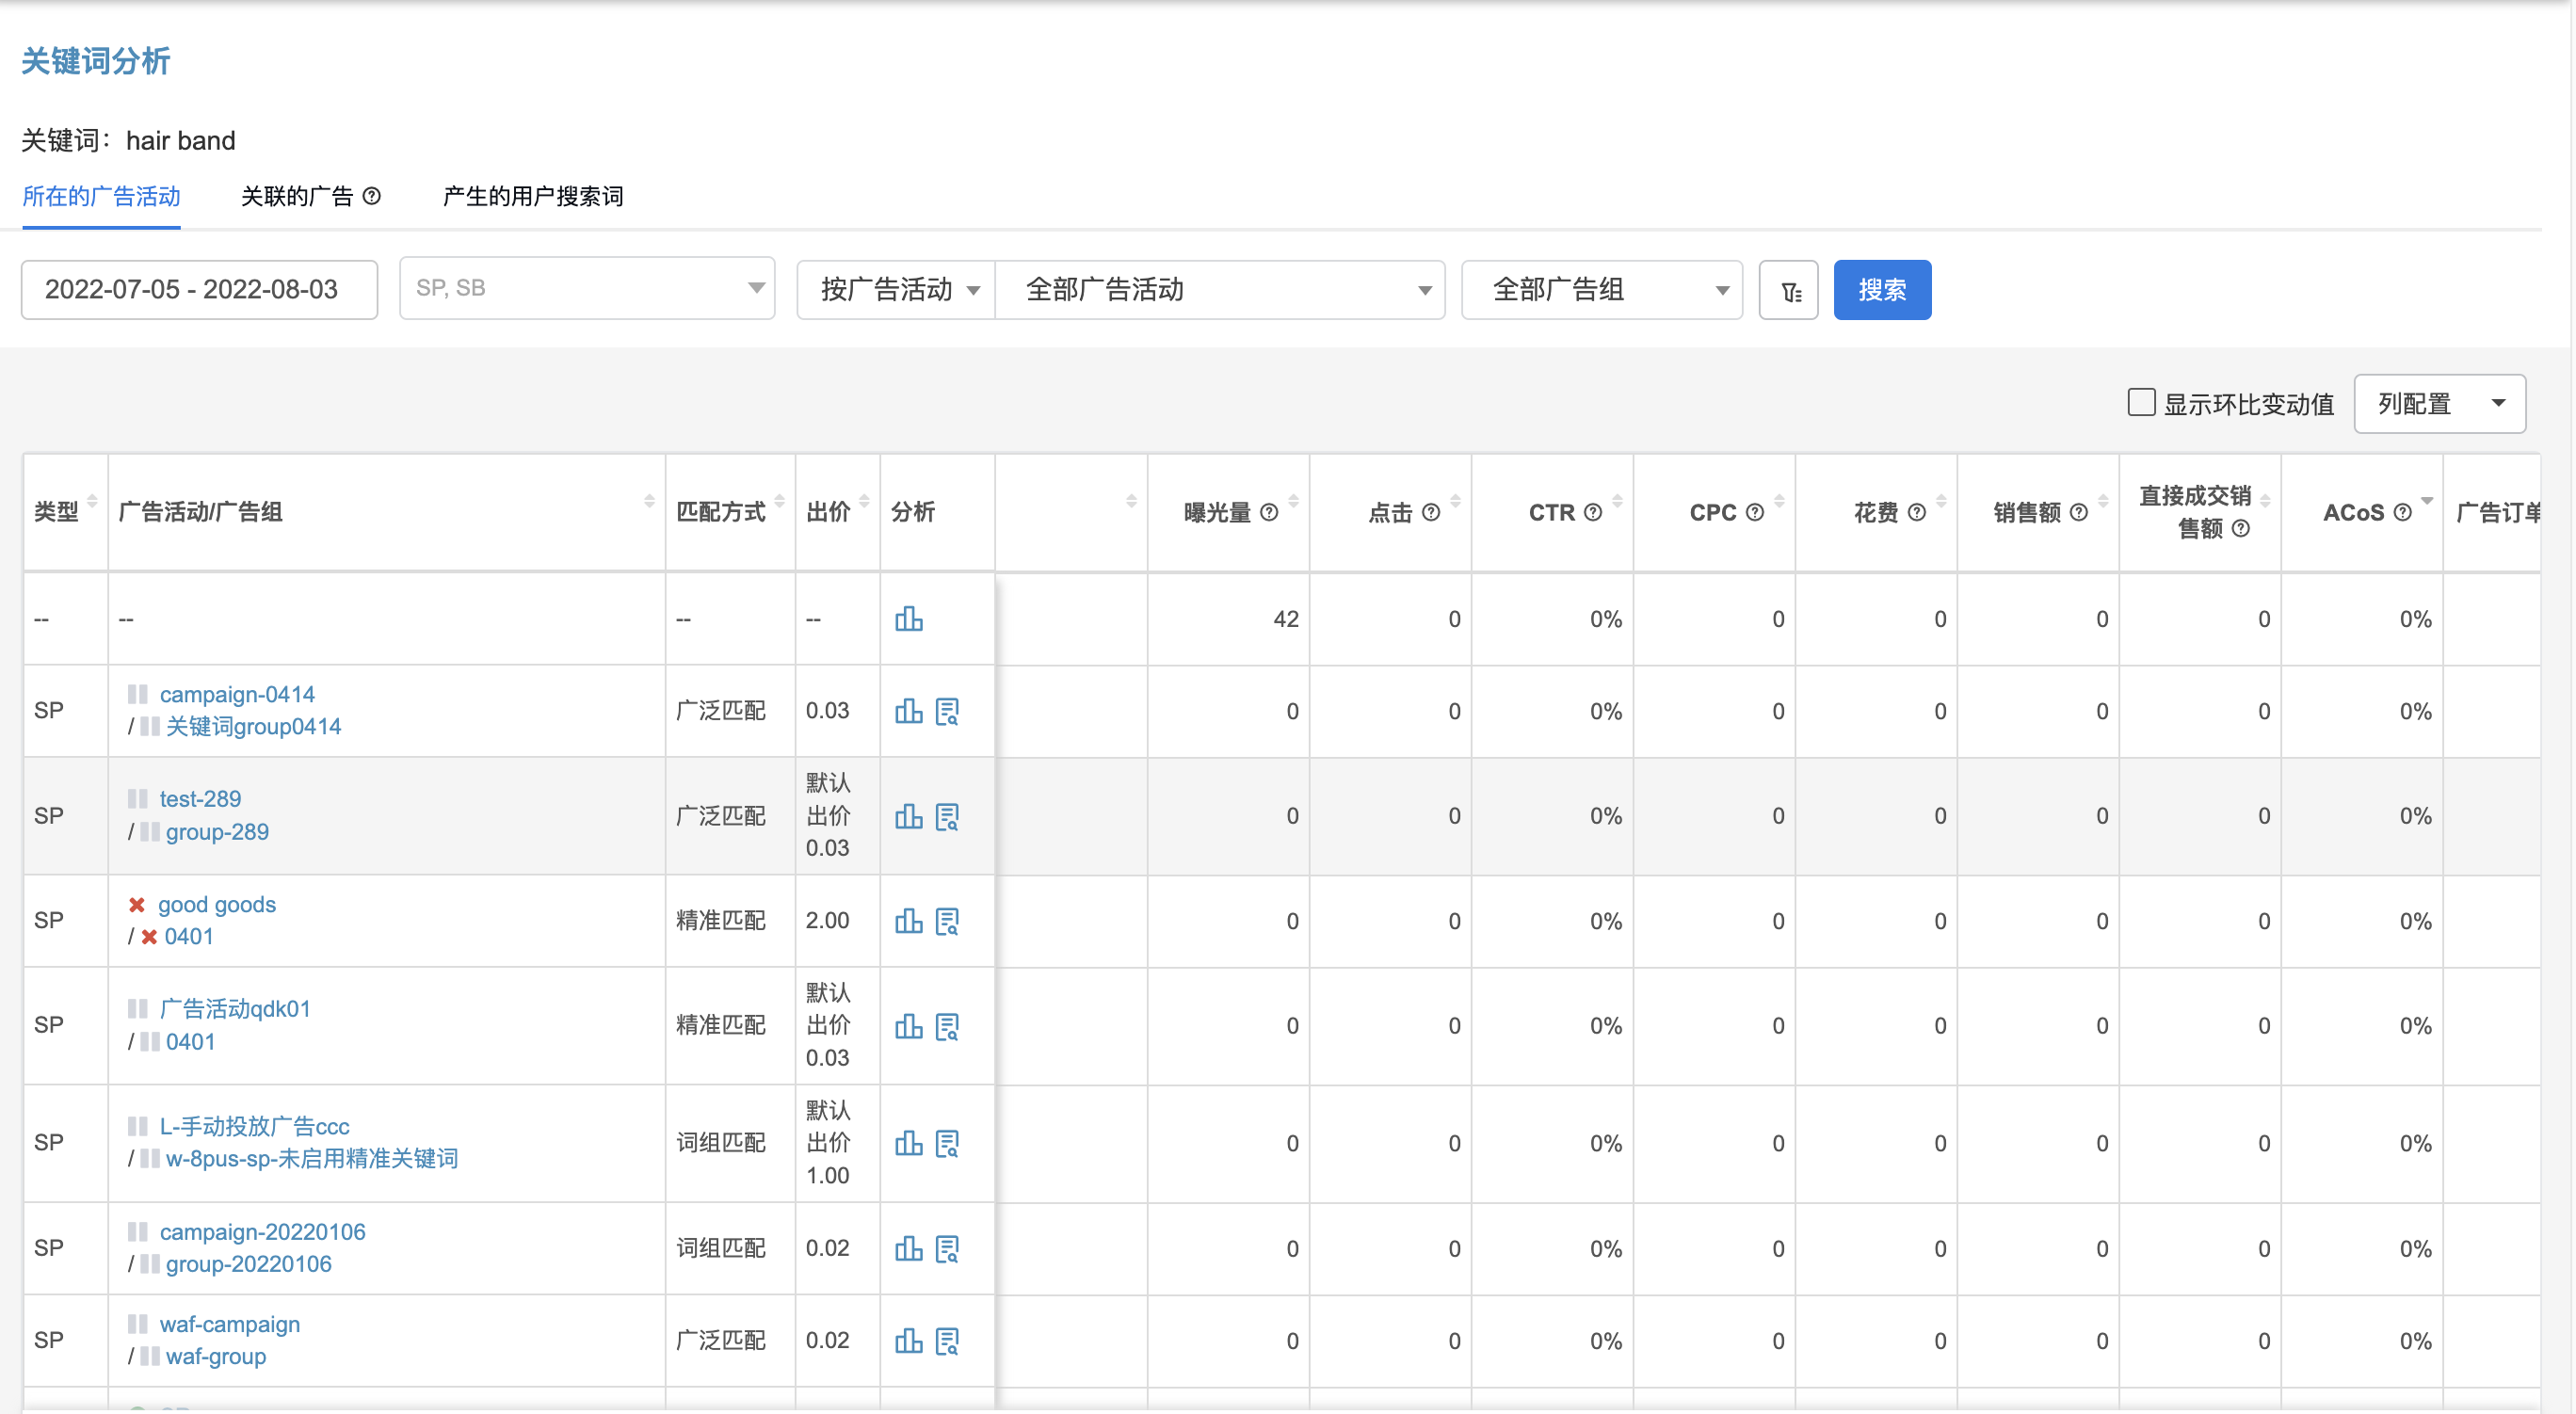Screen dimensions: 2576x1414
Task: Switch to 产生的用户搜索词 tab
Action: (533, 196)
